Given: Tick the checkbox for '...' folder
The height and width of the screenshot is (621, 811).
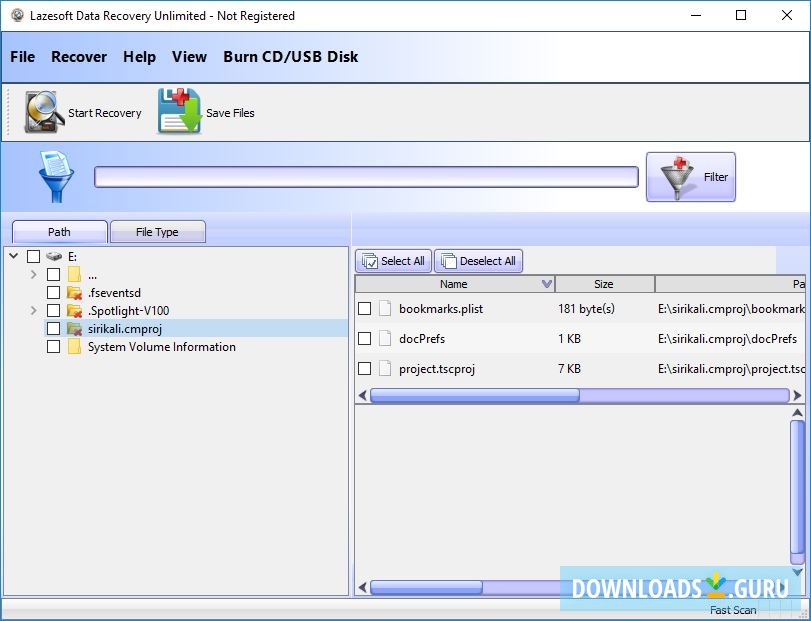Looking at the screenshot, I should click(53, 275).
